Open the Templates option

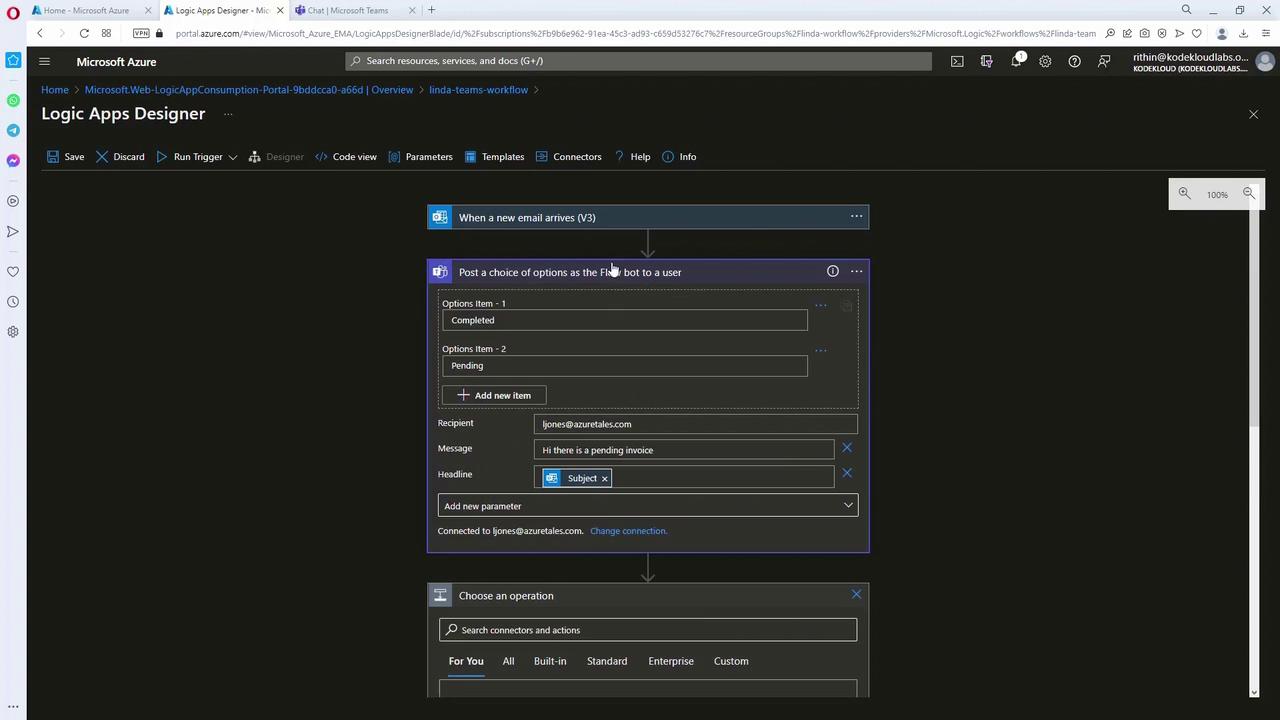pos(494,157)
